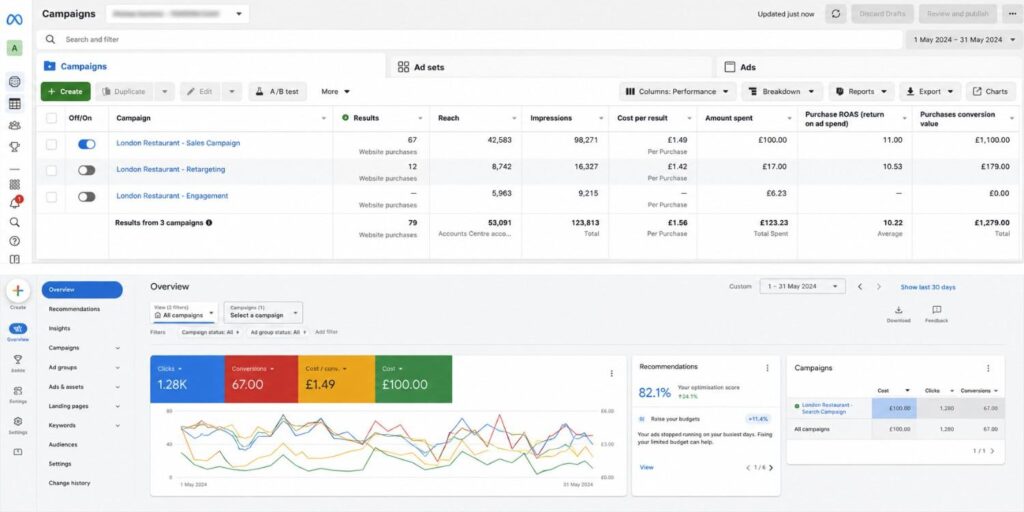The image size is (1024, 512).
Task: Select Recommendations in Google Ads side menu
Action: click(74, 309)
